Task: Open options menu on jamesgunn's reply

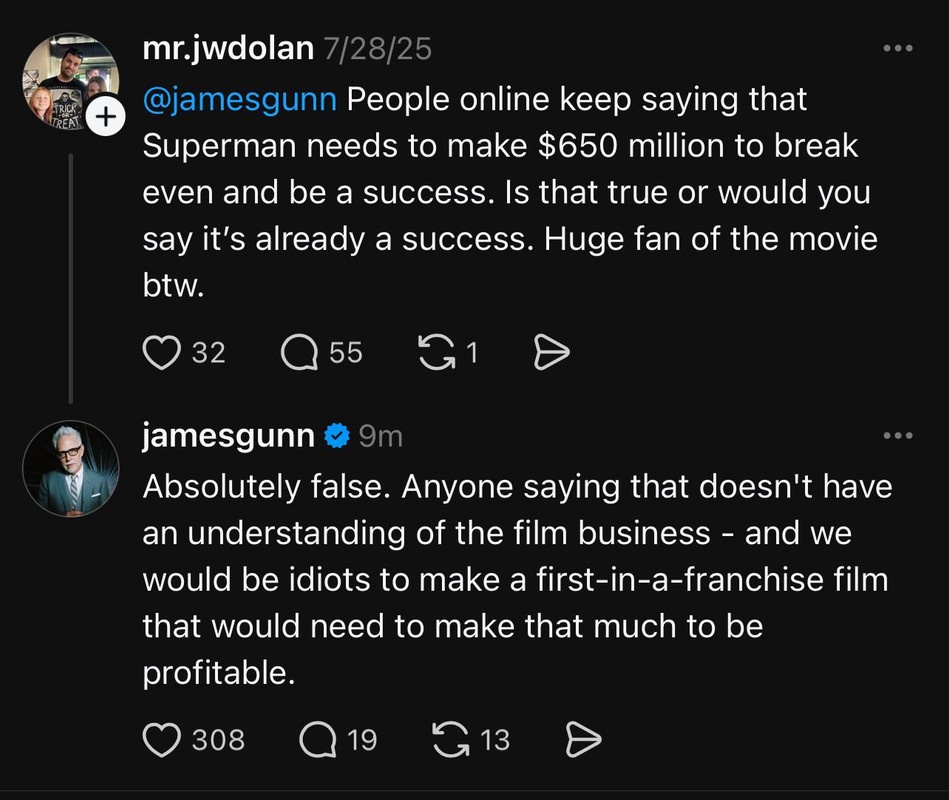Action: (x=897, y=434)
